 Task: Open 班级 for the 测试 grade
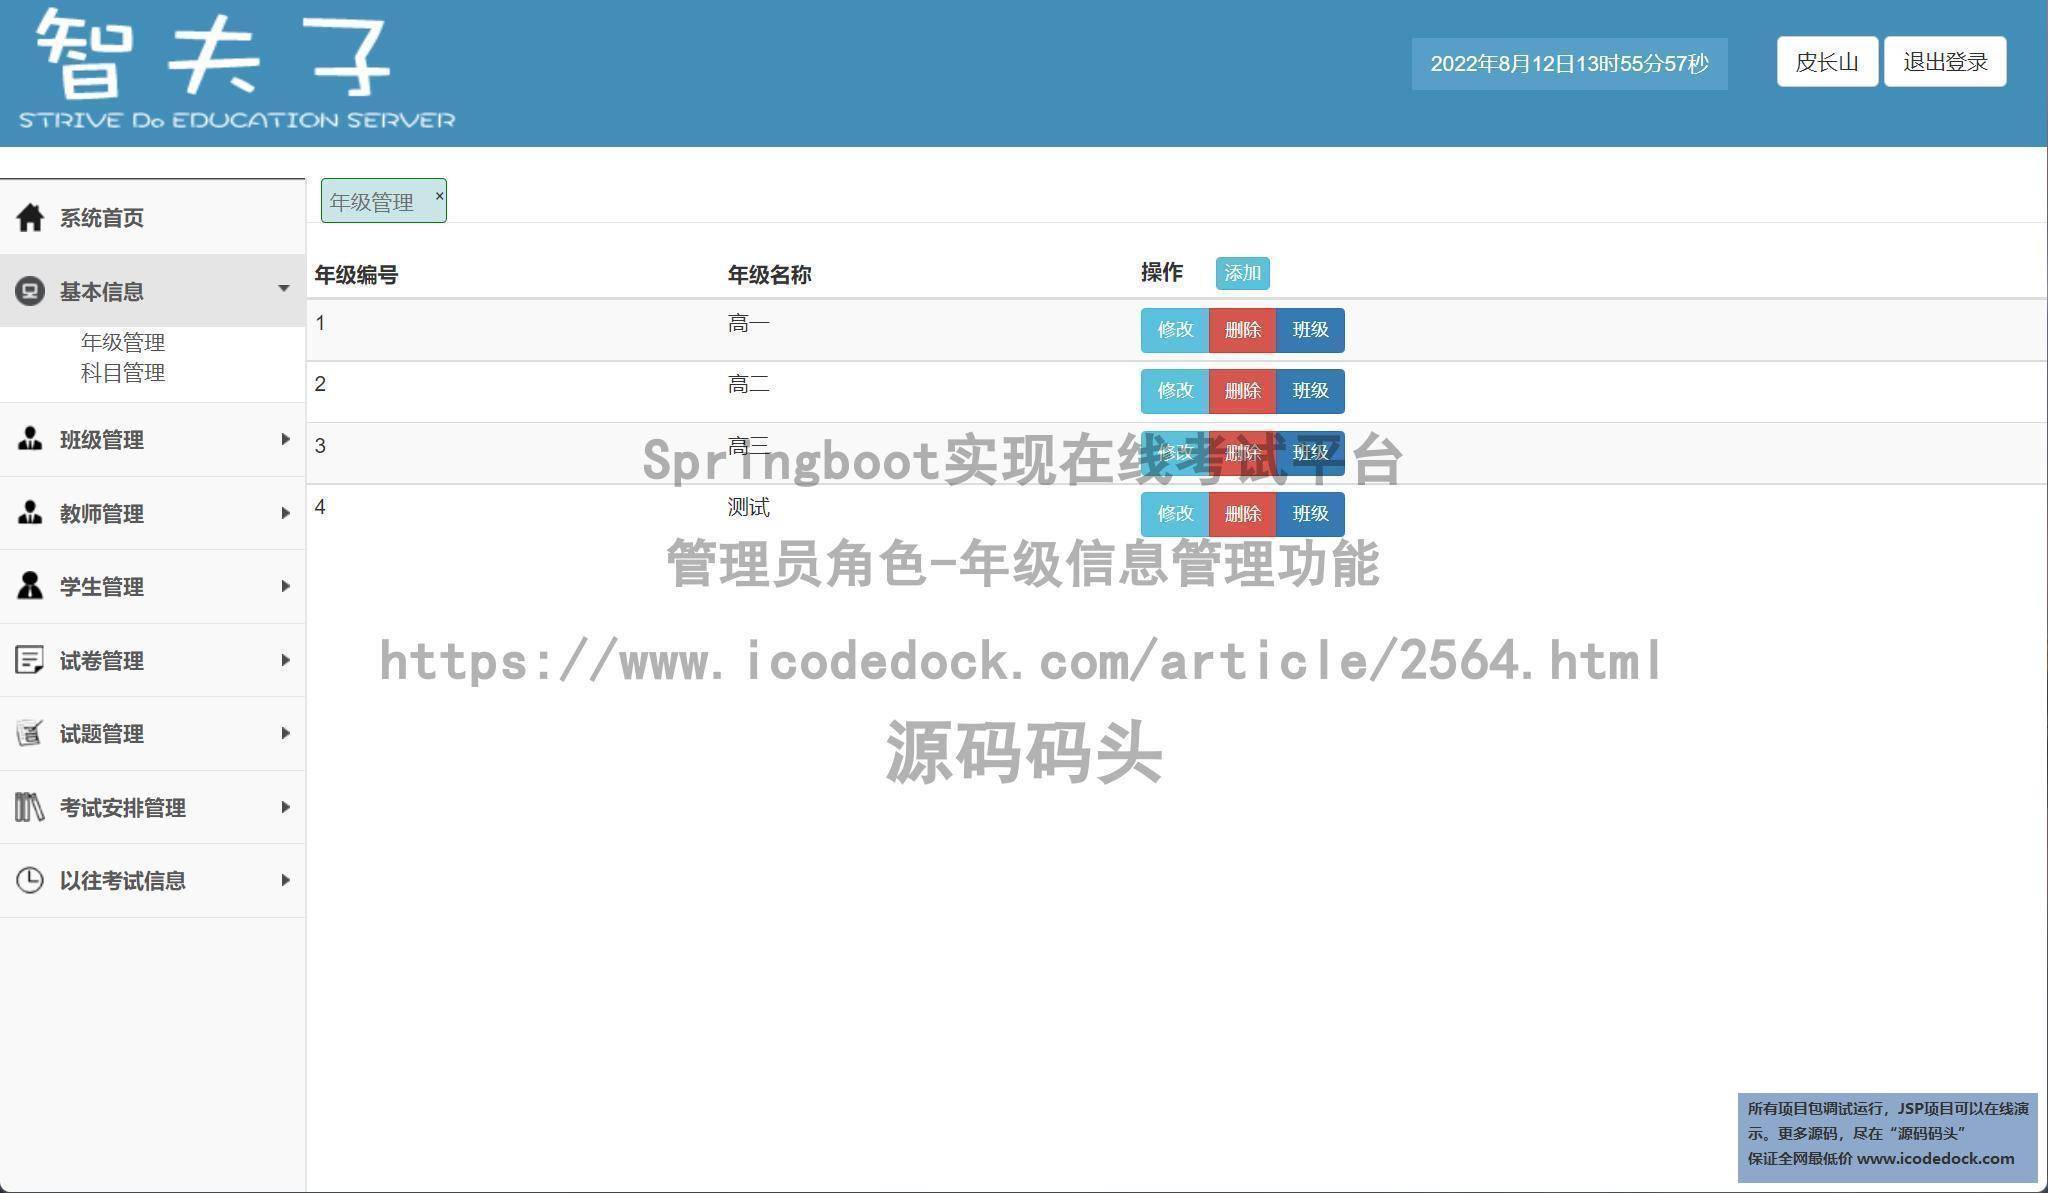pyautogui.click(x=1310, y=514)
